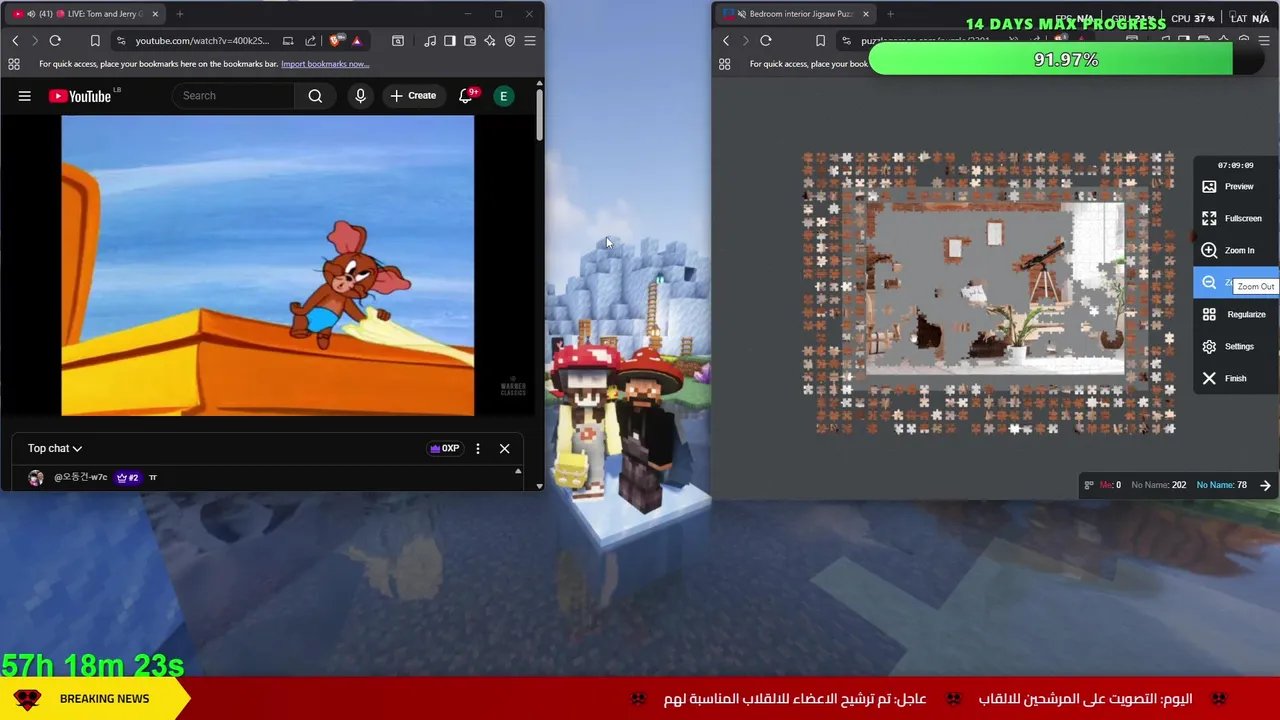
Task: Open YouTube notifications bell
Action: [466, 96]
